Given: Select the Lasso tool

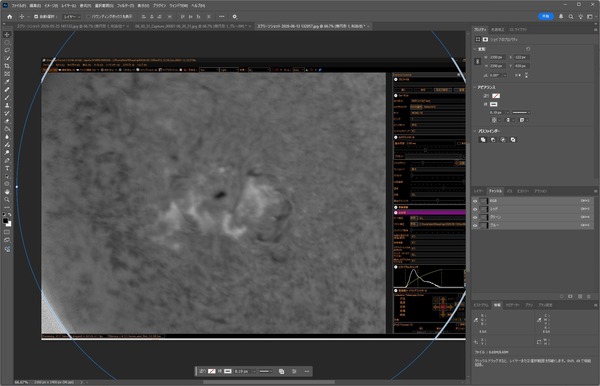Looking at the screenshot, I should [7, 50].
